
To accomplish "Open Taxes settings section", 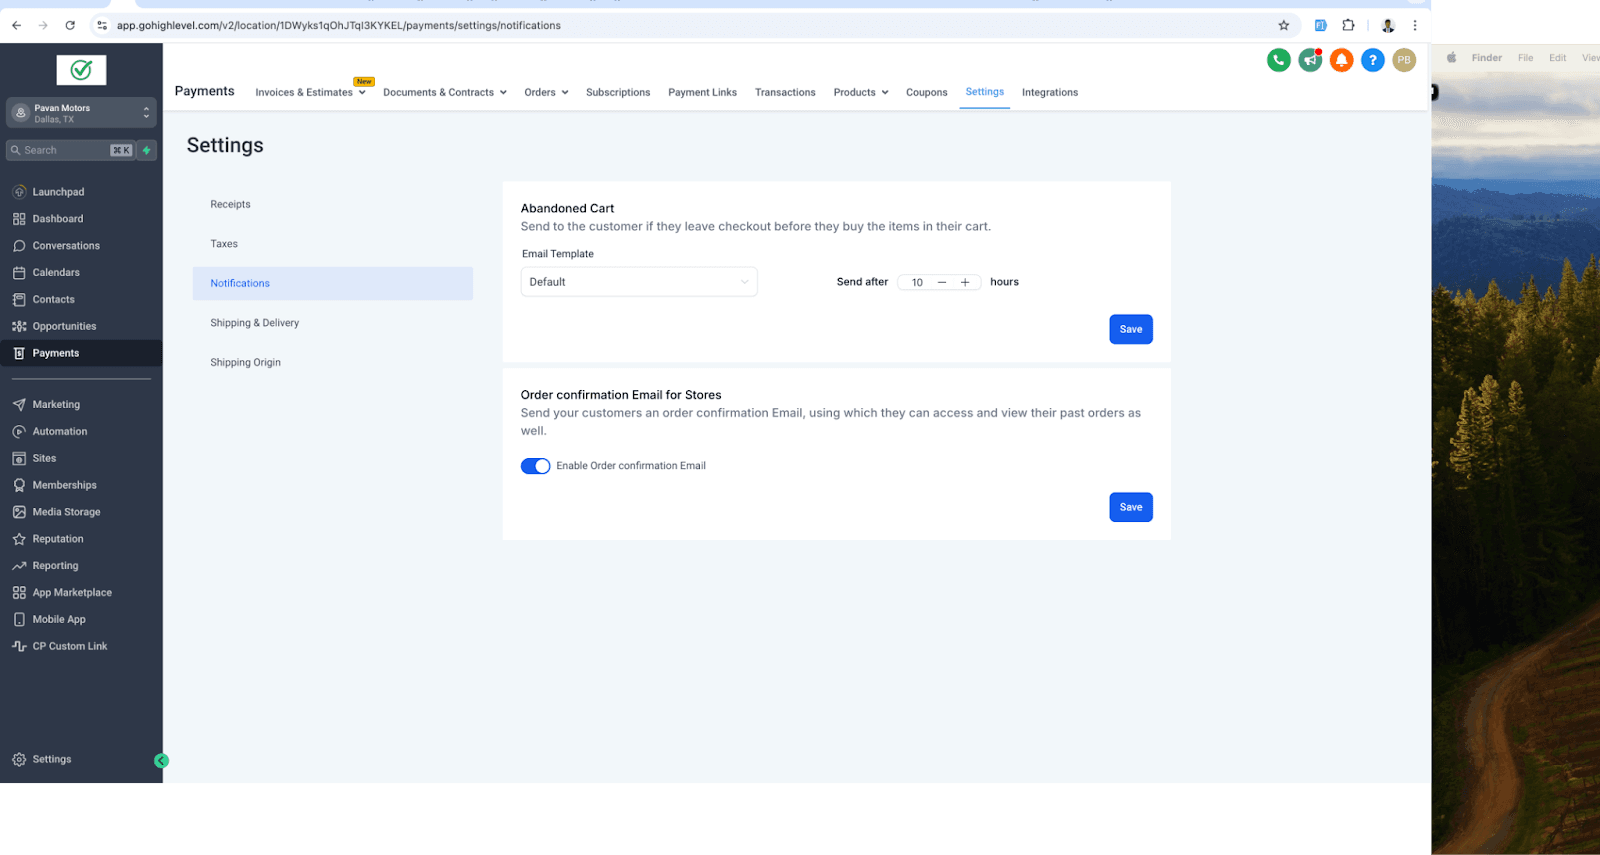I will tap(333, 244).
